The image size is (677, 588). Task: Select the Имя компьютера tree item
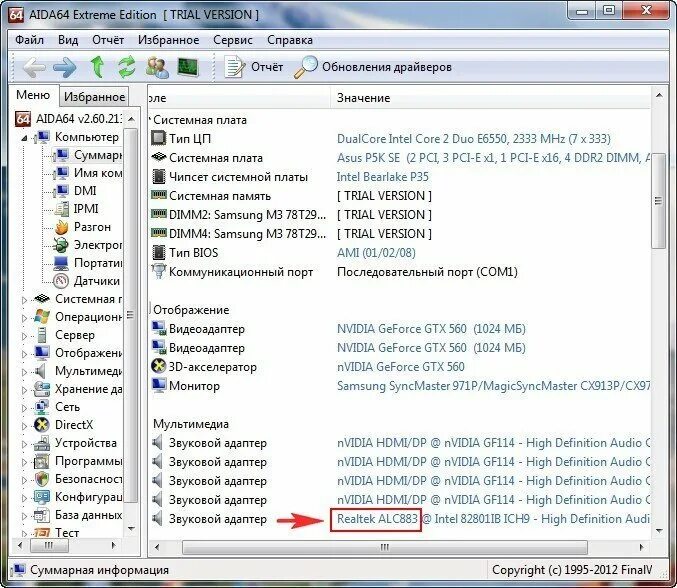pyautogui.click(x=89, y=173)
